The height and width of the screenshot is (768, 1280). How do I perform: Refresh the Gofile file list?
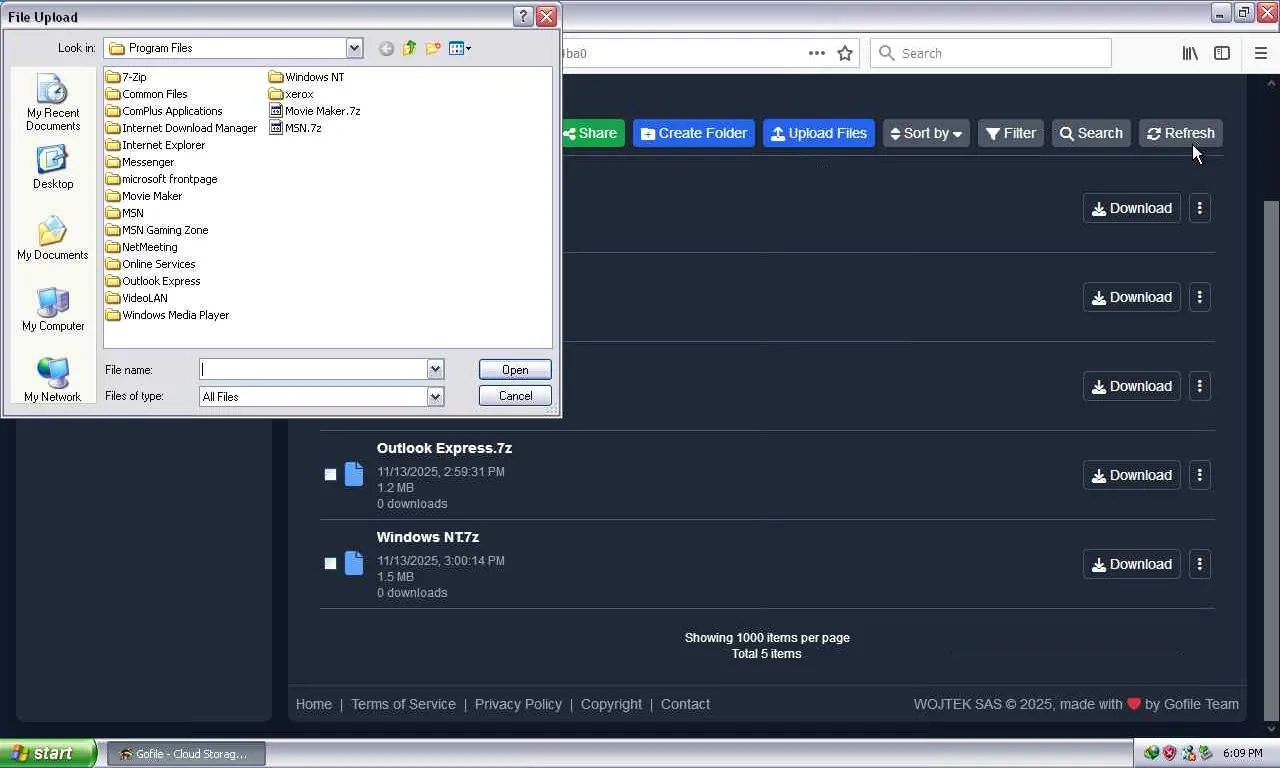[1181, 133]
